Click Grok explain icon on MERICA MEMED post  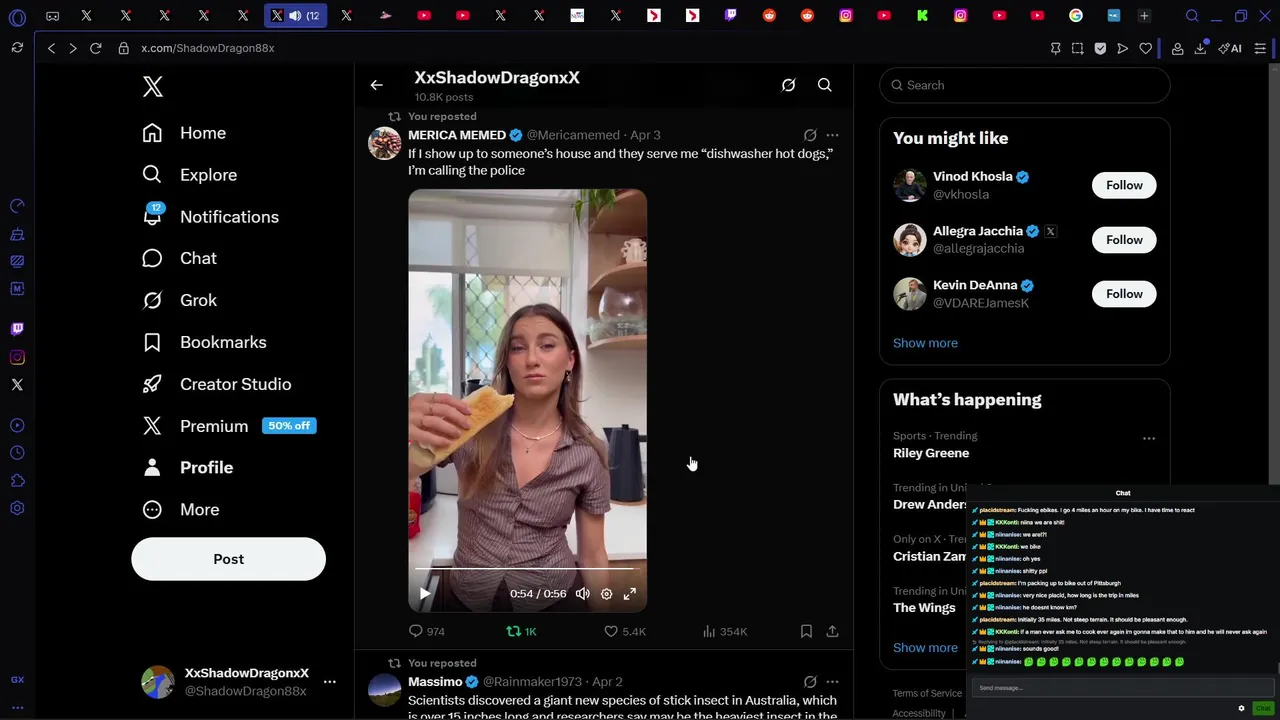(x=810, y=135)
